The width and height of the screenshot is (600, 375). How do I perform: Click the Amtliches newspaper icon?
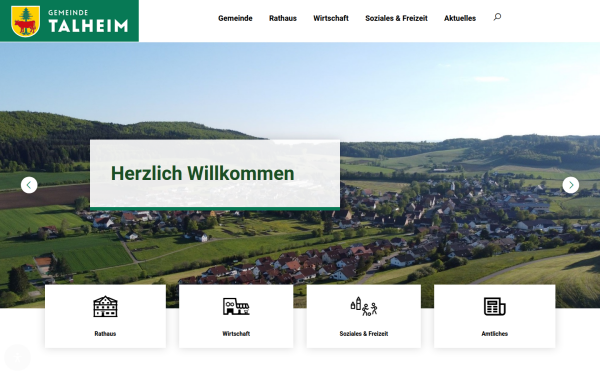tap(494, 307)
